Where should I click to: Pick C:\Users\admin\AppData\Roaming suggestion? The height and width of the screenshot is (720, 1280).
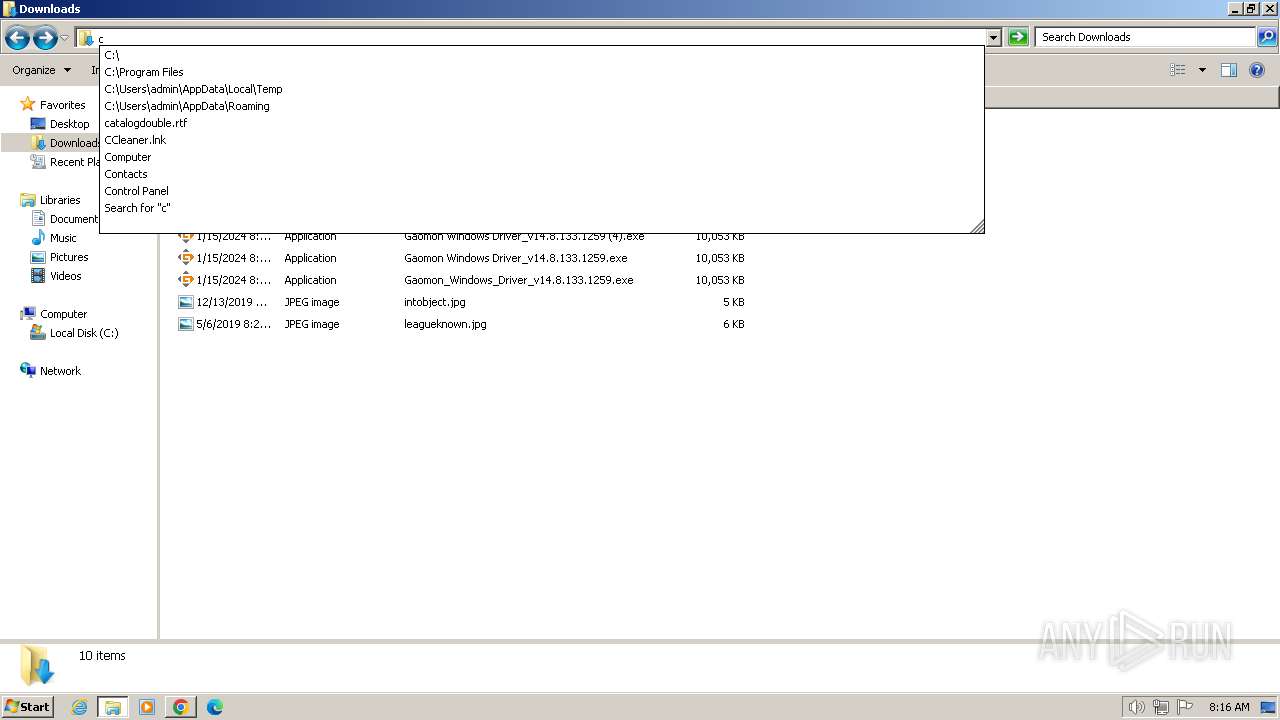[x=541, y=106]
